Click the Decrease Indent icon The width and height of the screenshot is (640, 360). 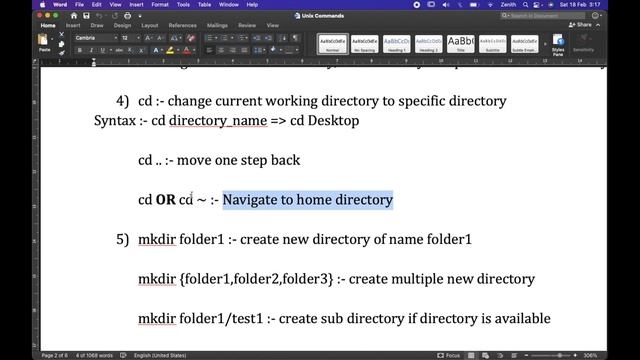(x=256, y=38)
